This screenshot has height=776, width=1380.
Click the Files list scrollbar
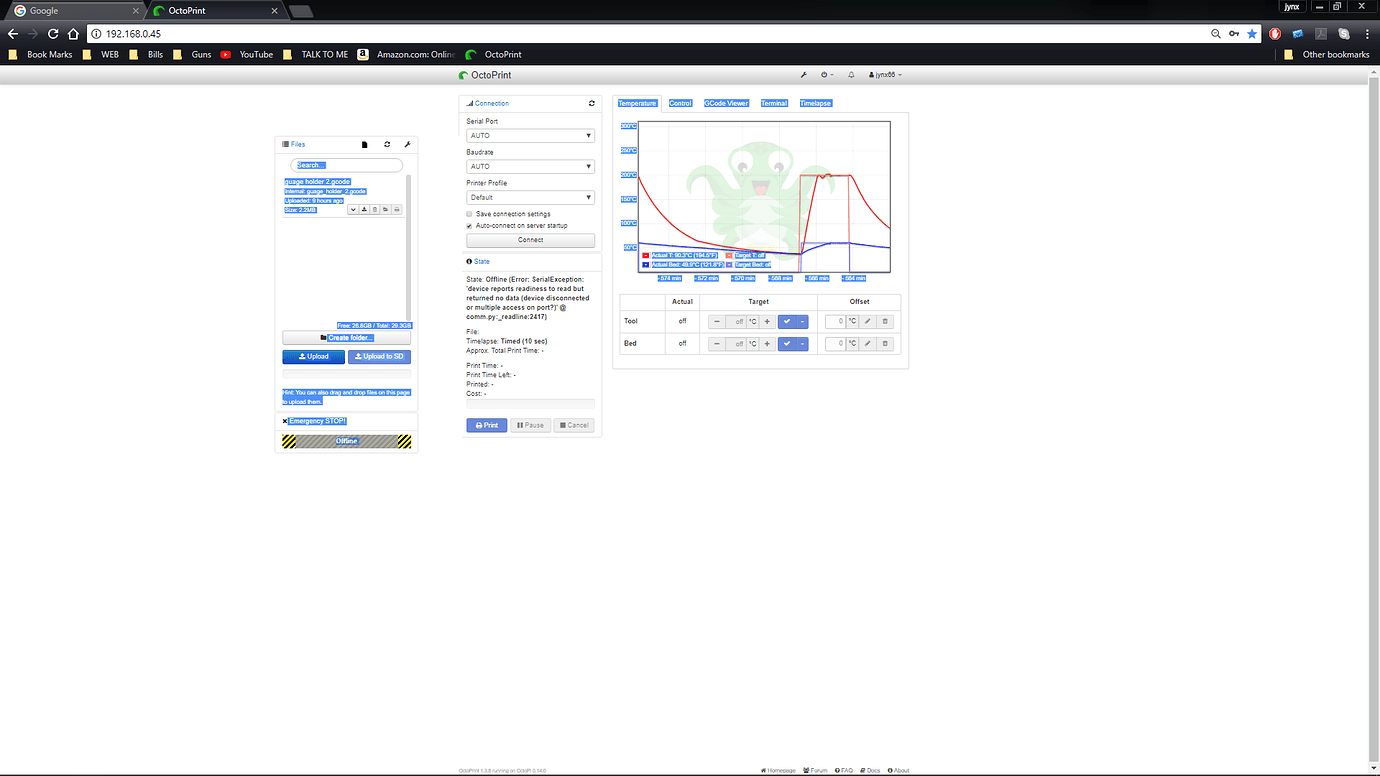(x=408, y=247)
